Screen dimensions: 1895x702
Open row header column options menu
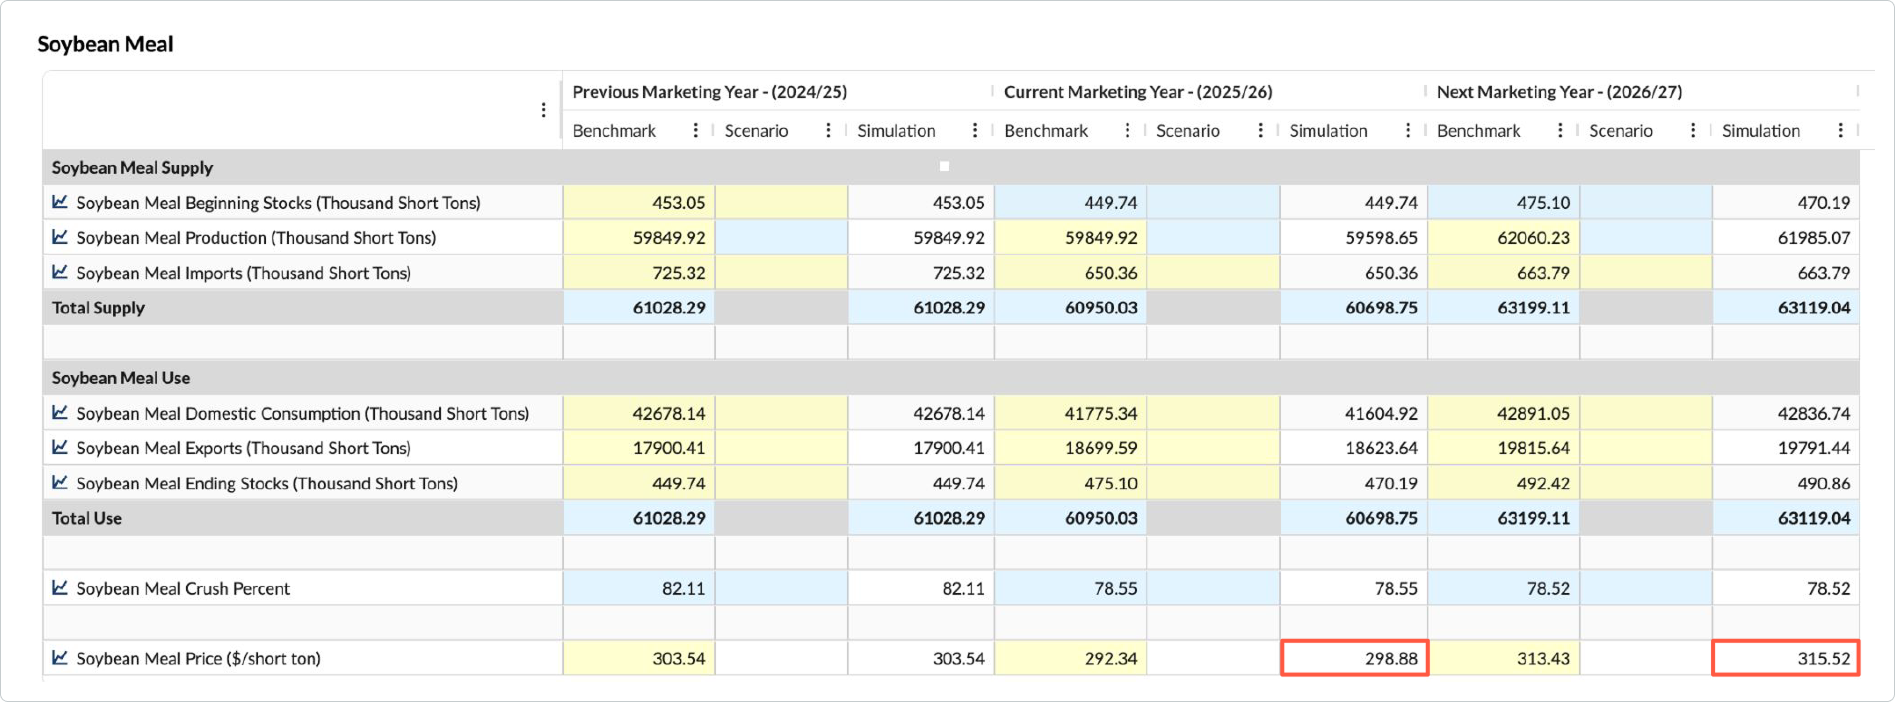pos(543,110)
